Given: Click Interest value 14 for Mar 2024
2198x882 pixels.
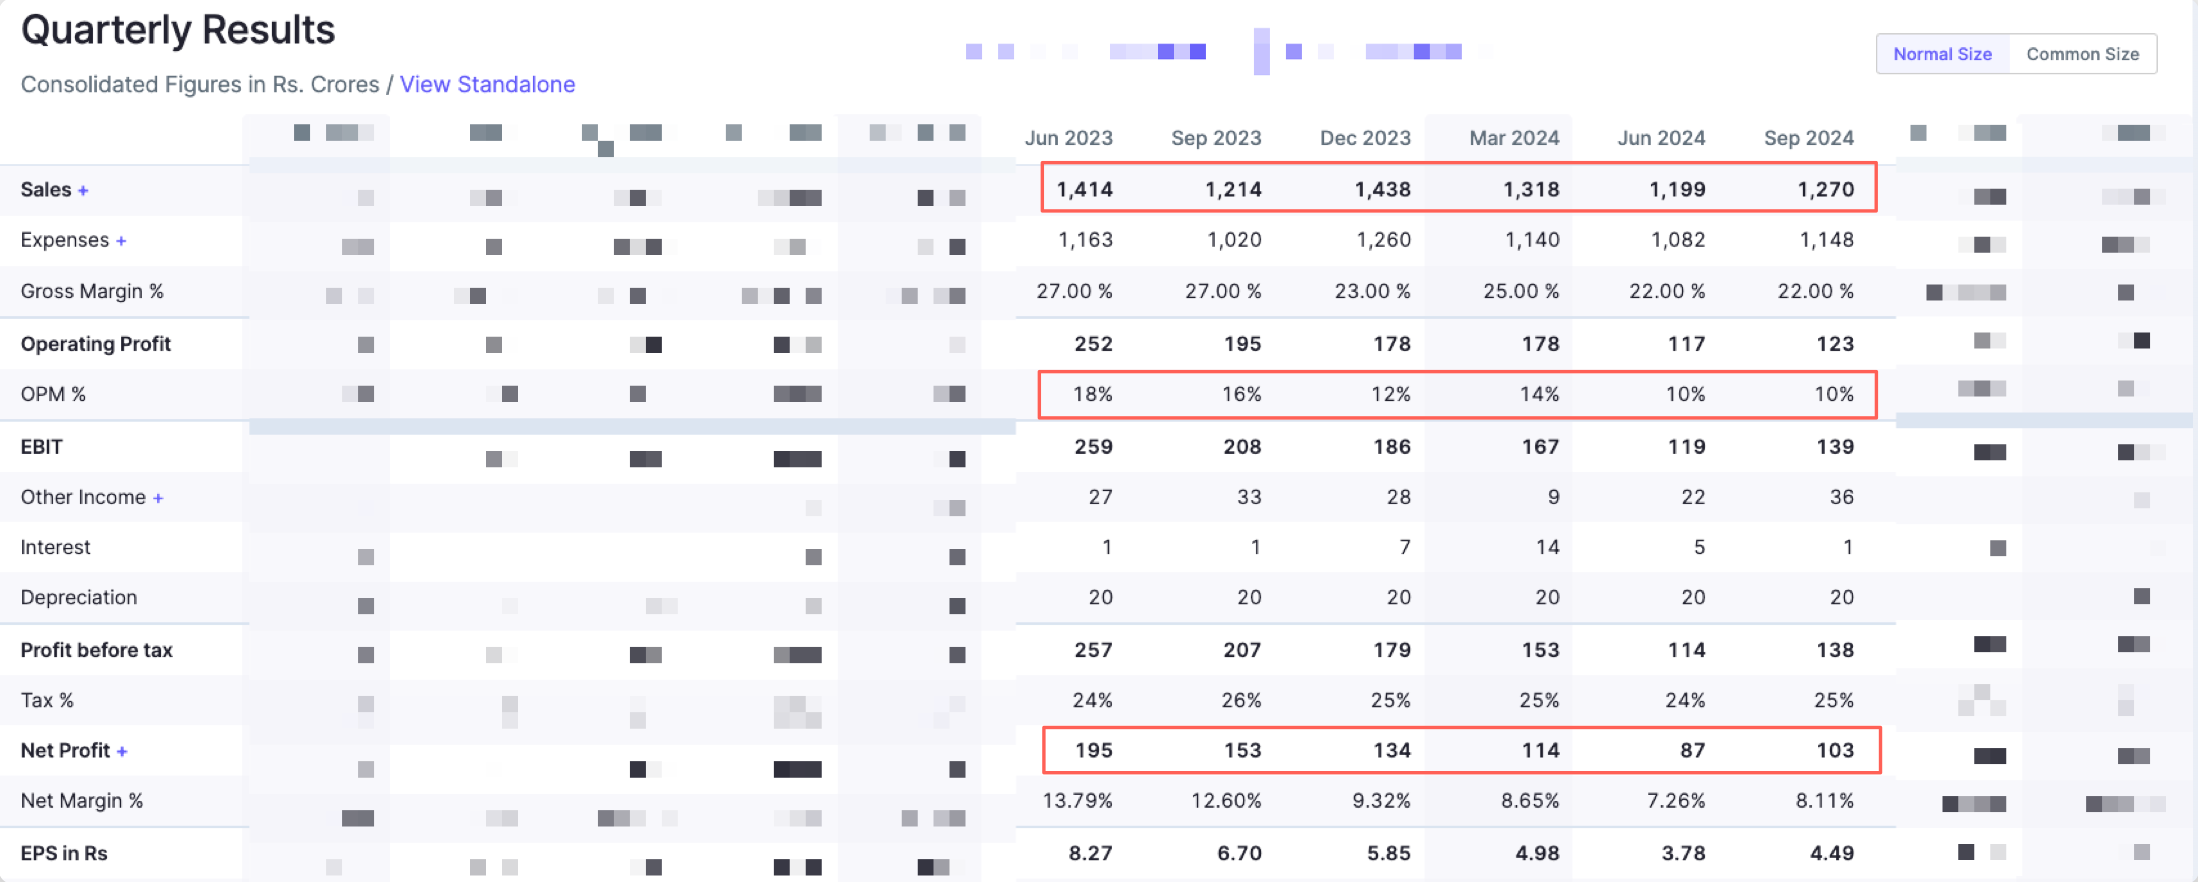Looking at the screenshot, I should point(1548,547).
